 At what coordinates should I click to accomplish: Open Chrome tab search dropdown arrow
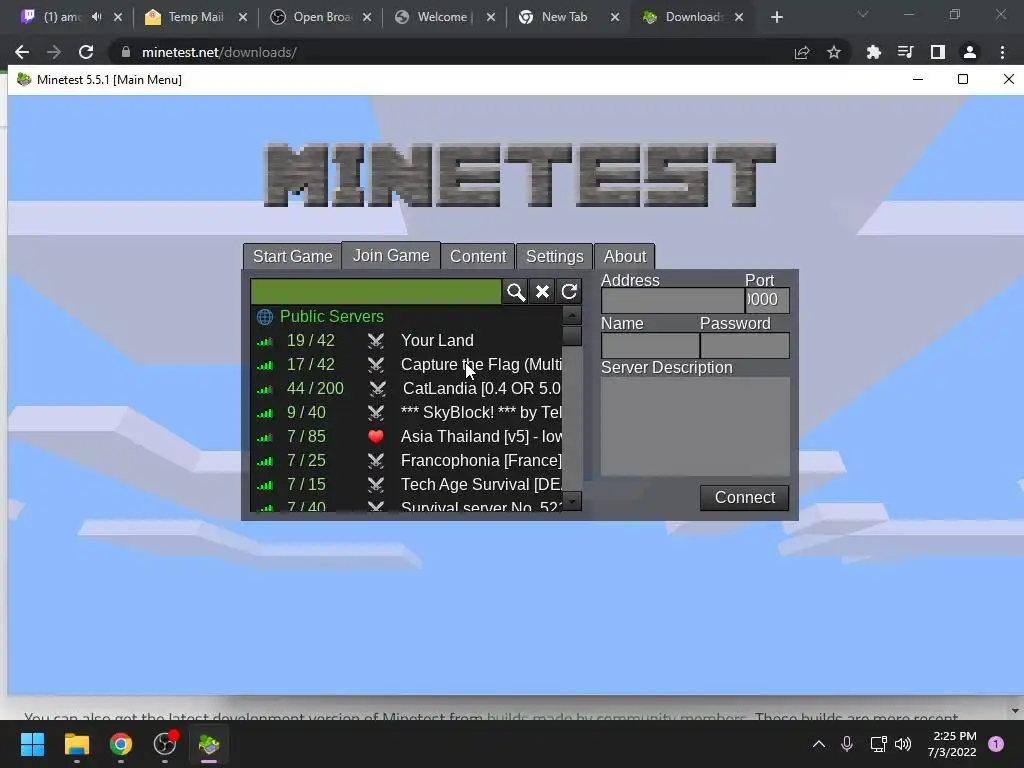click(x=863, y=14)
